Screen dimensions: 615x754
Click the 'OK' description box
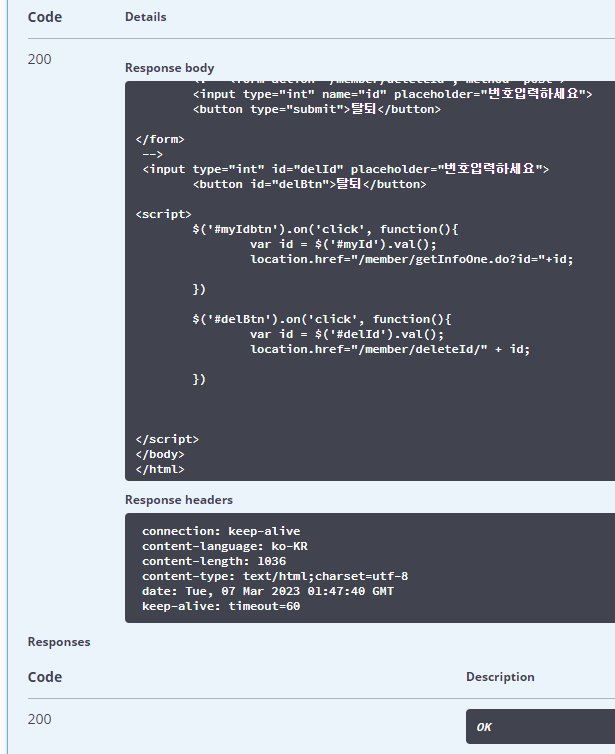click(540, 727)
